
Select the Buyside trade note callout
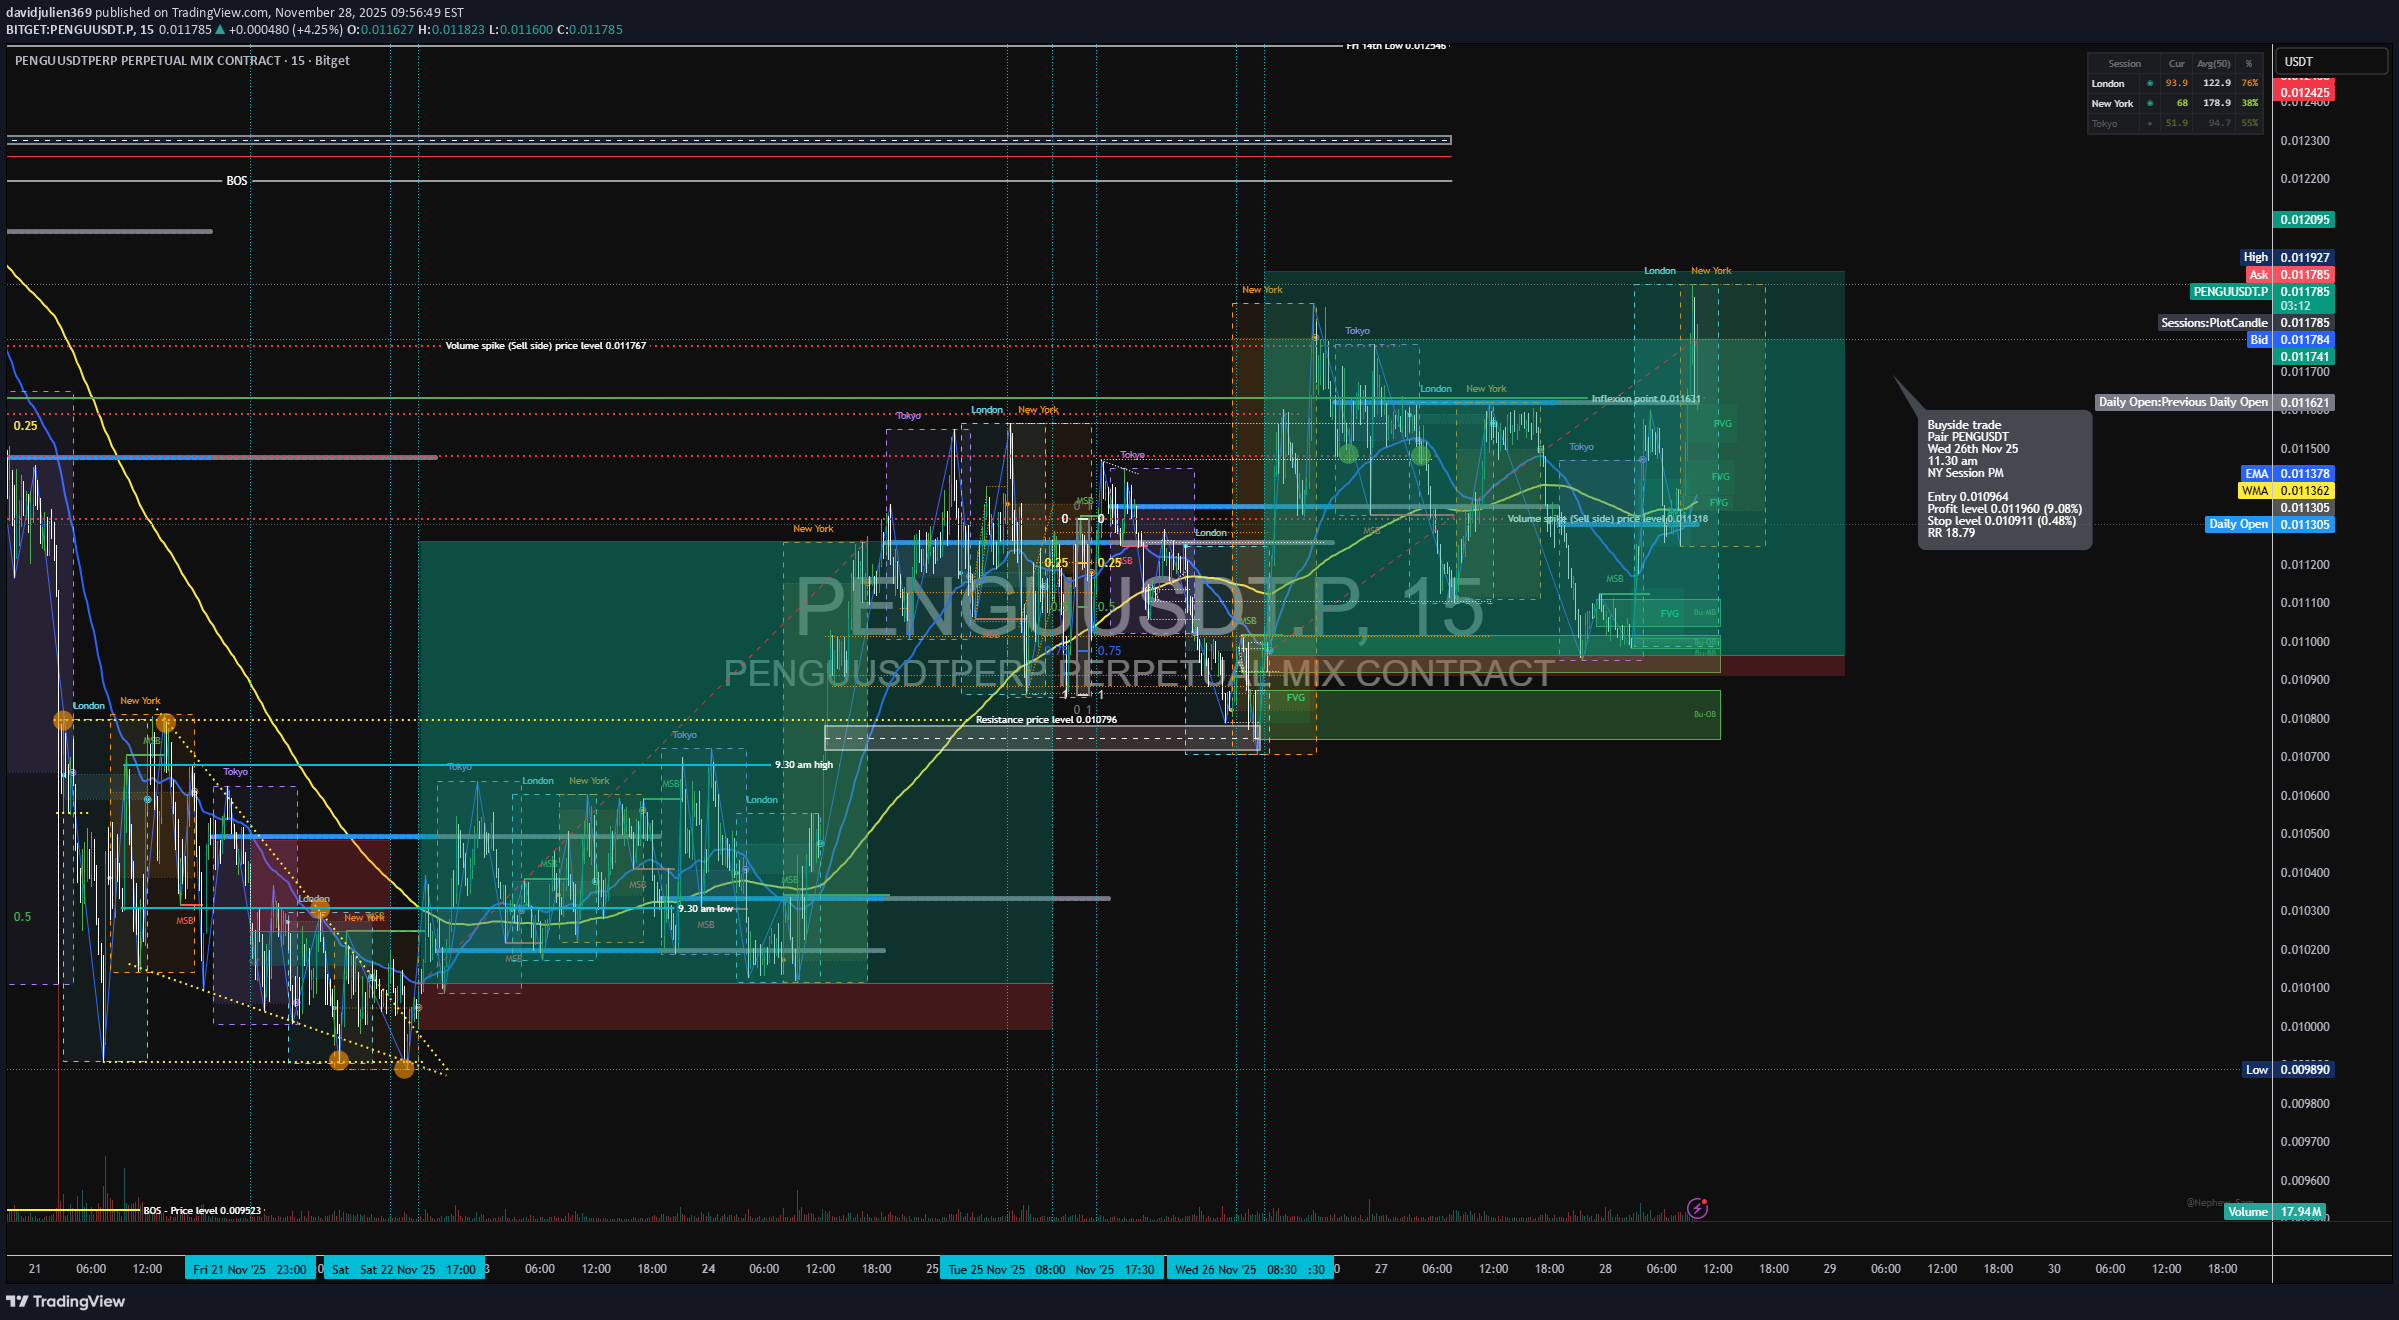tap(2003, 479)
